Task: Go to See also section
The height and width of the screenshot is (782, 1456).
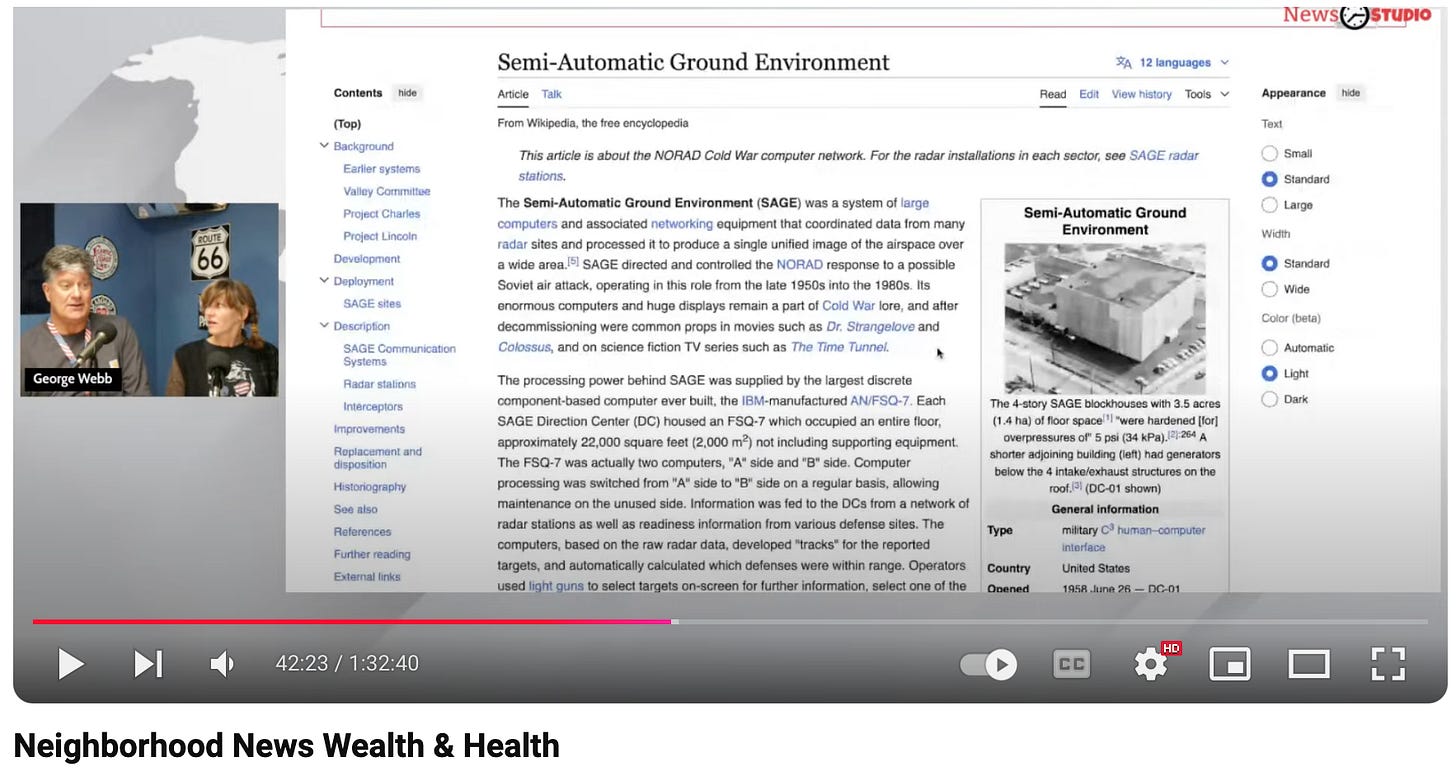Action: coord(355,509)
